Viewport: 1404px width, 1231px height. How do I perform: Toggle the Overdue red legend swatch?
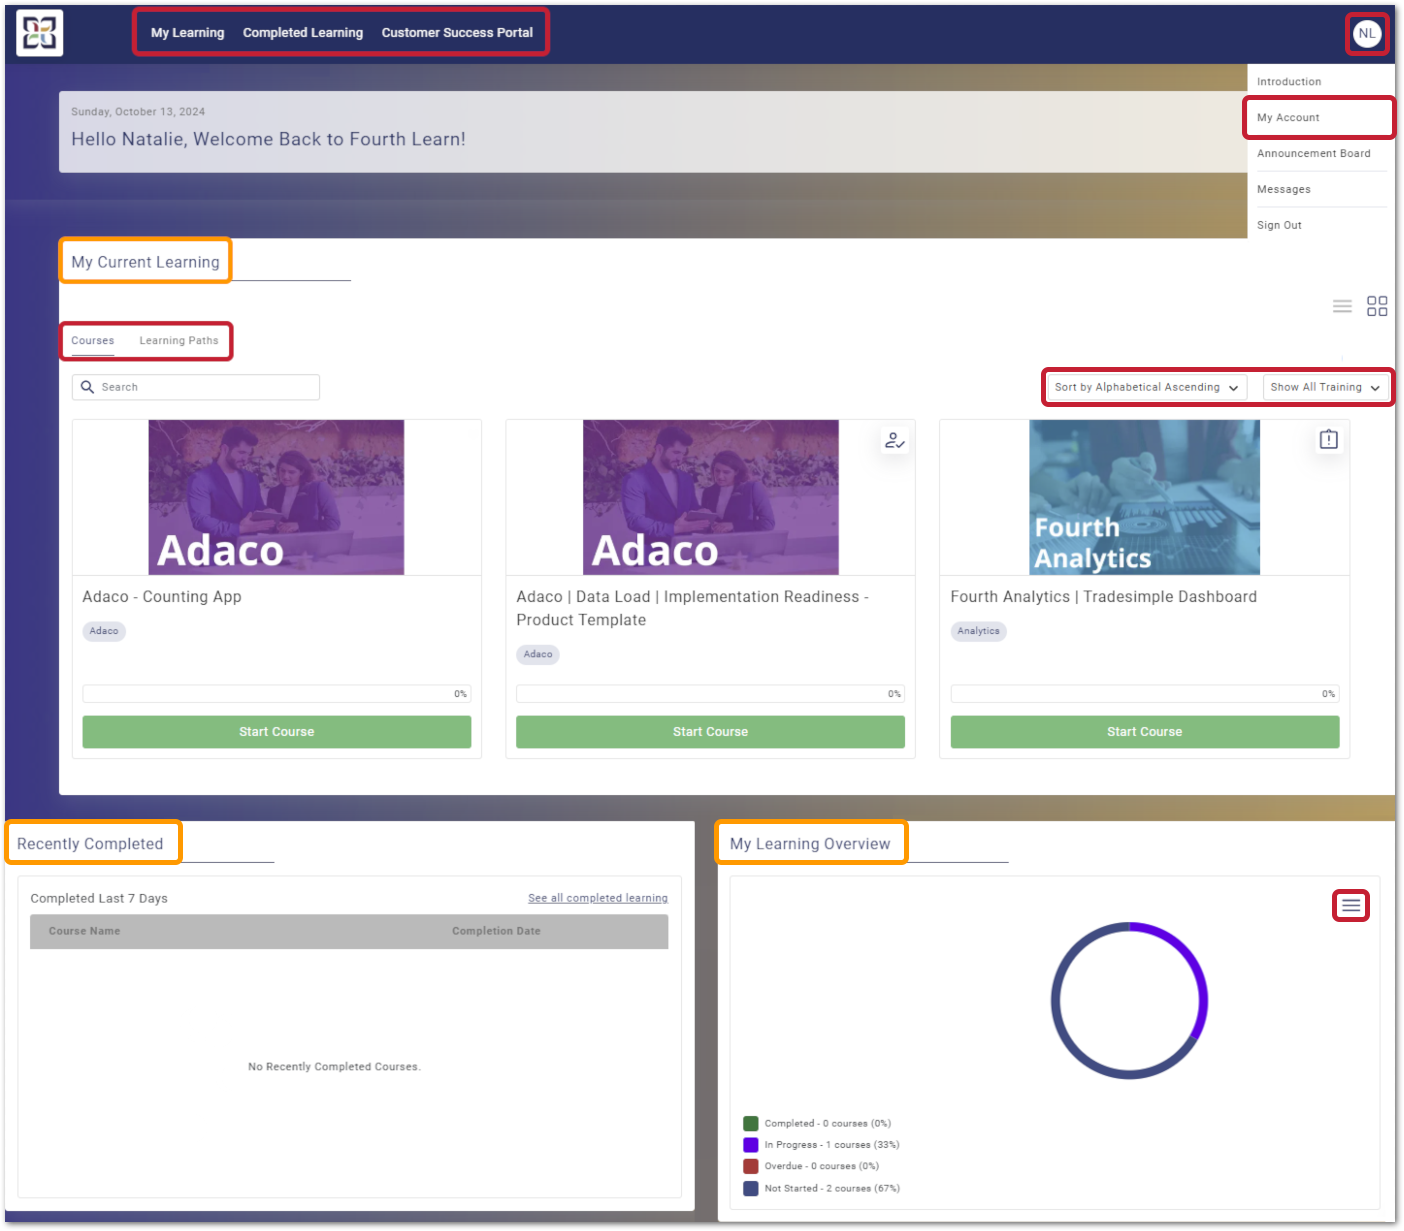pyautogui.click(x=751, y=1166)
